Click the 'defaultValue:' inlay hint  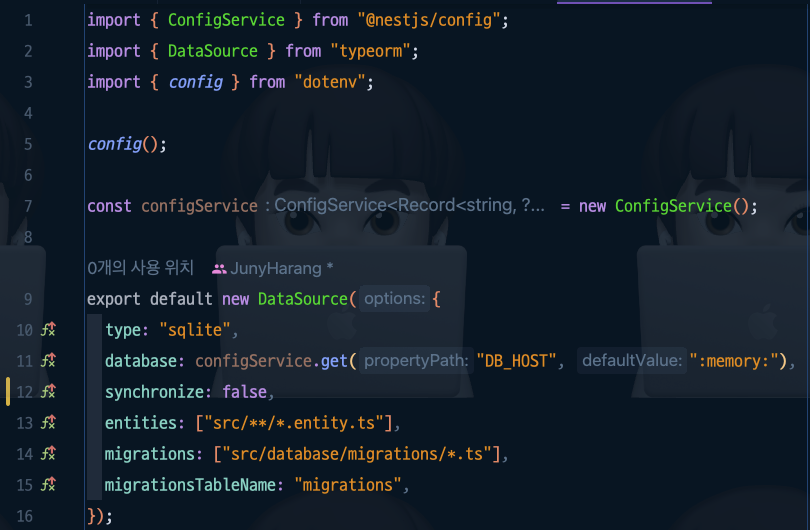pos(632,361)
